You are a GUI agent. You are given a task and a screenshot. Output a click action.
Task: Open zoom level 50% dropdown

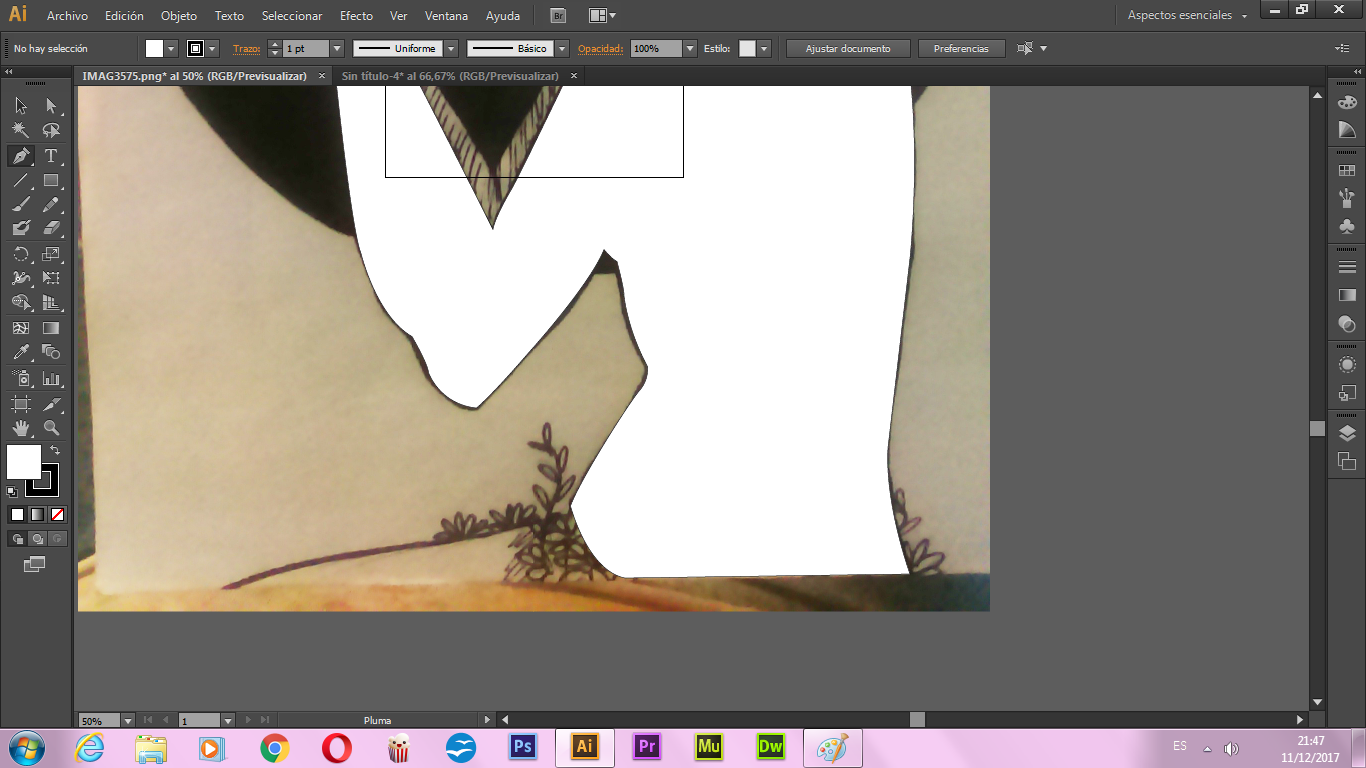pyautogui.click(x=128, y=720)
